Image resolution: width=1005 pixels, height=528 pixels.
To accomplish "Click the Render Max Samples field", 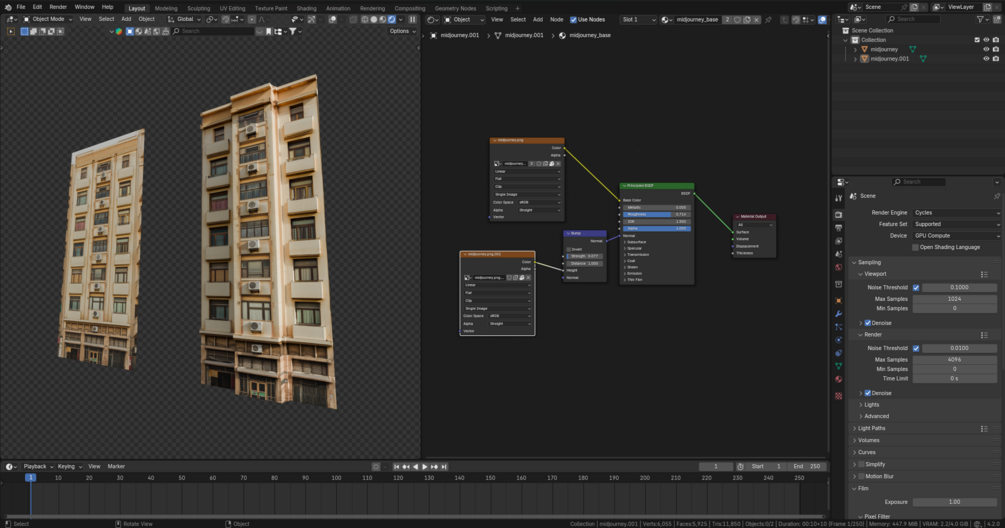I will [954, 360].
